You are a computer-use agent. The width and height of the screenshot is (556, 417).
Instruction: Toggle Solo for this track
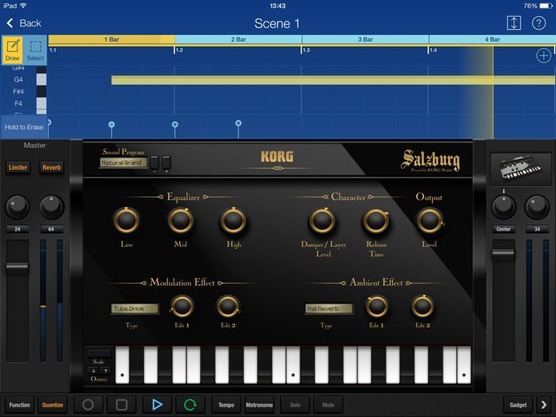pos(295,405)
